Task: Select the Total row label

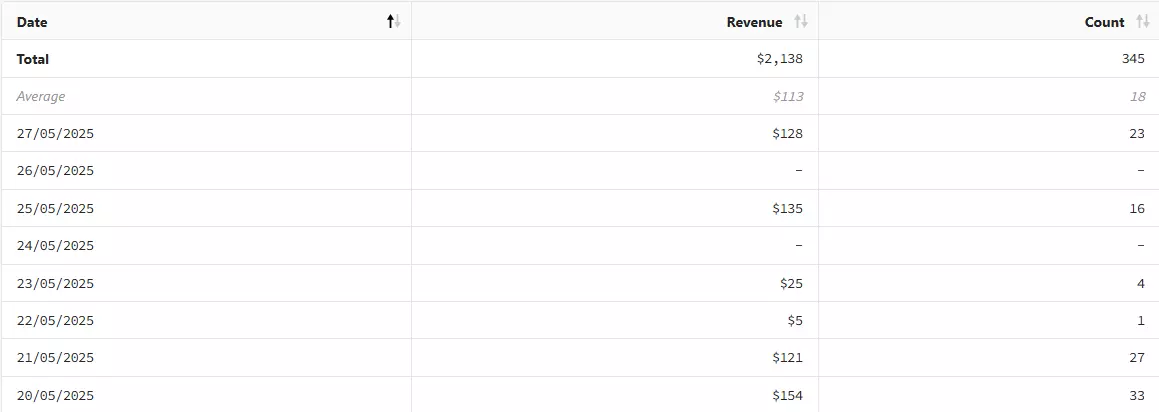Action: coord(33,59)
